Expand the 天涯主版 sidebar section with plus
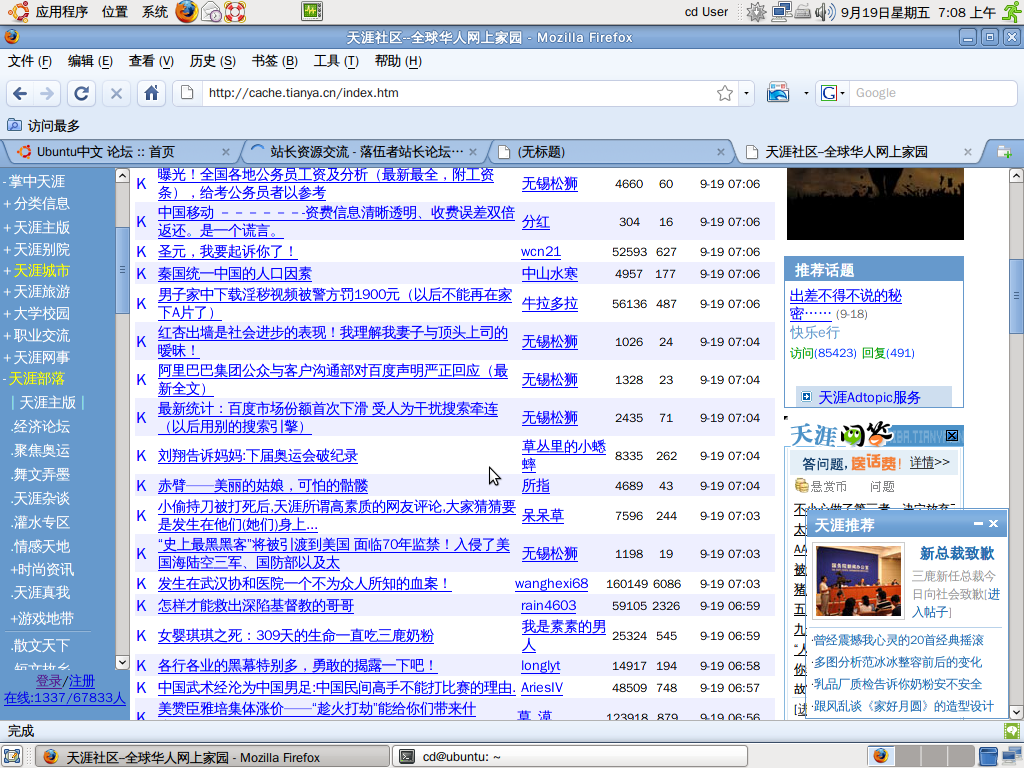This screenshot has width=1024, height=768. [x=7, y=228]
